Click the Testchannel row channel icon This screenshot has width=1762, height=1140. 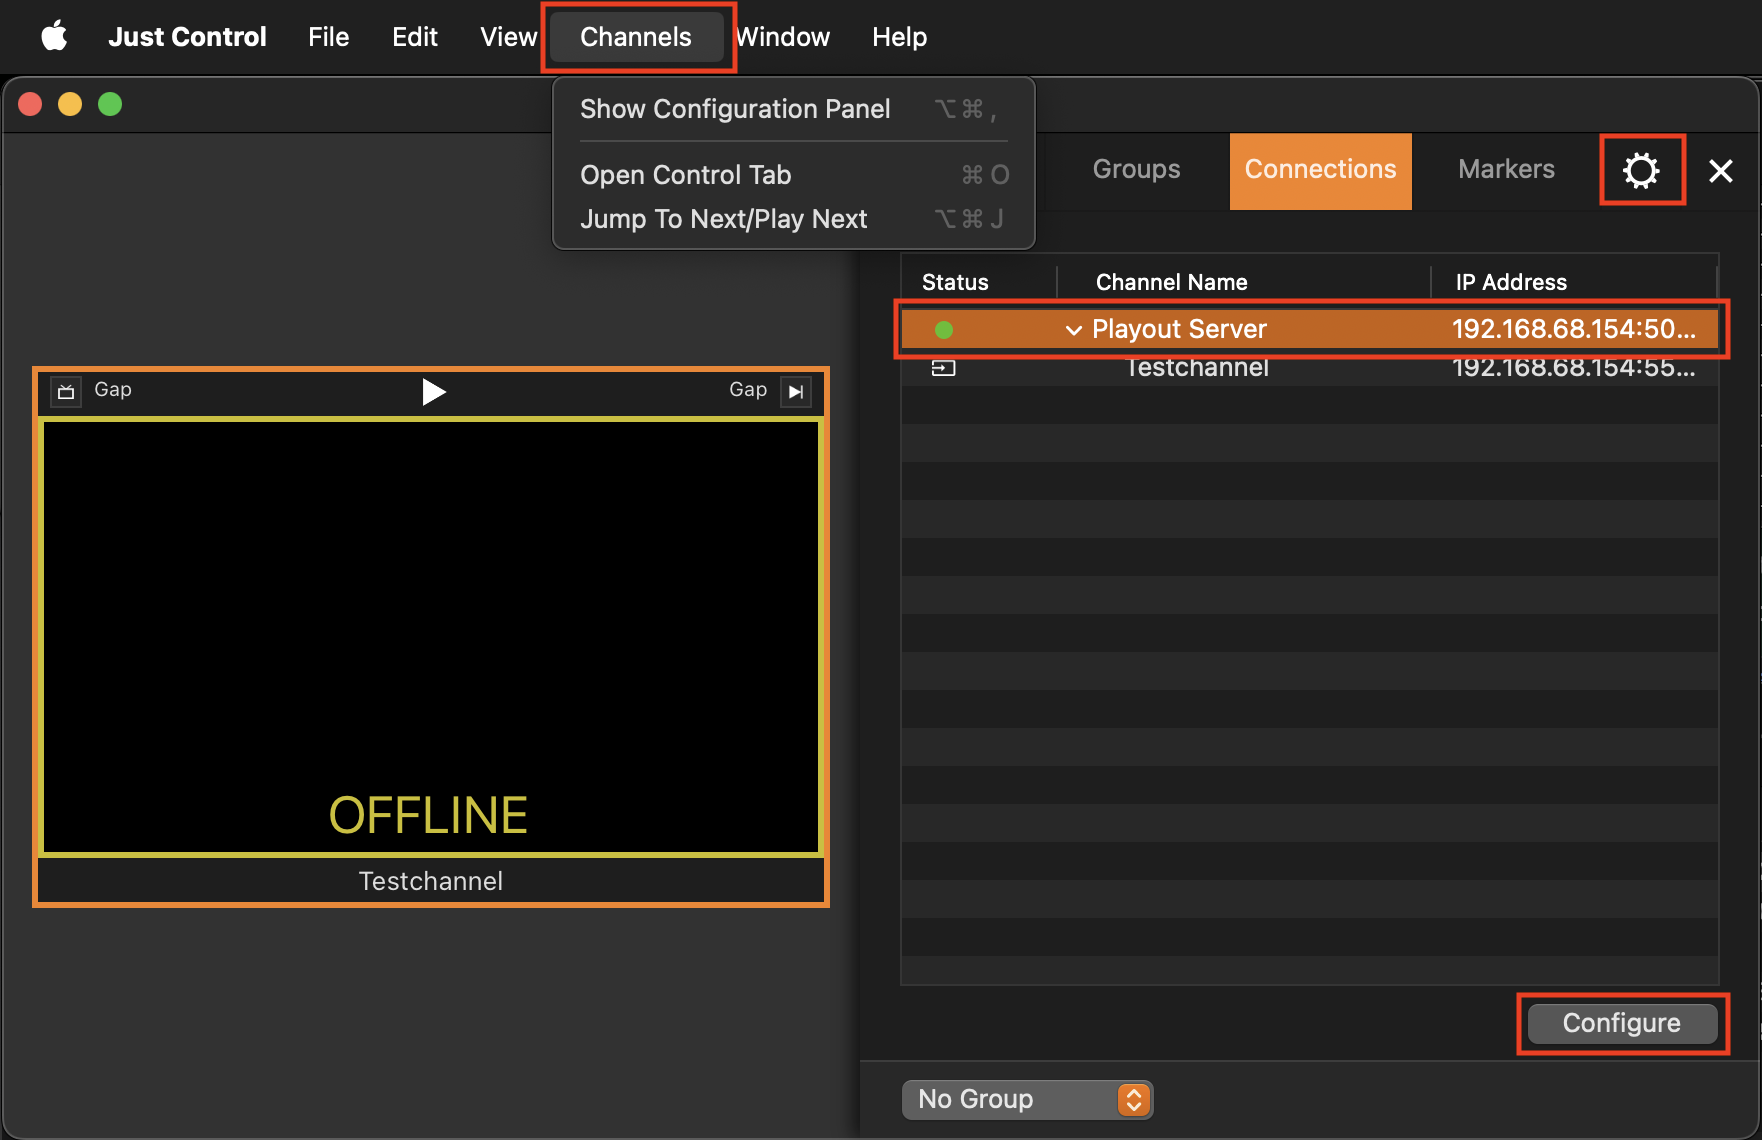pyautogui.click(x=943, y=368)
